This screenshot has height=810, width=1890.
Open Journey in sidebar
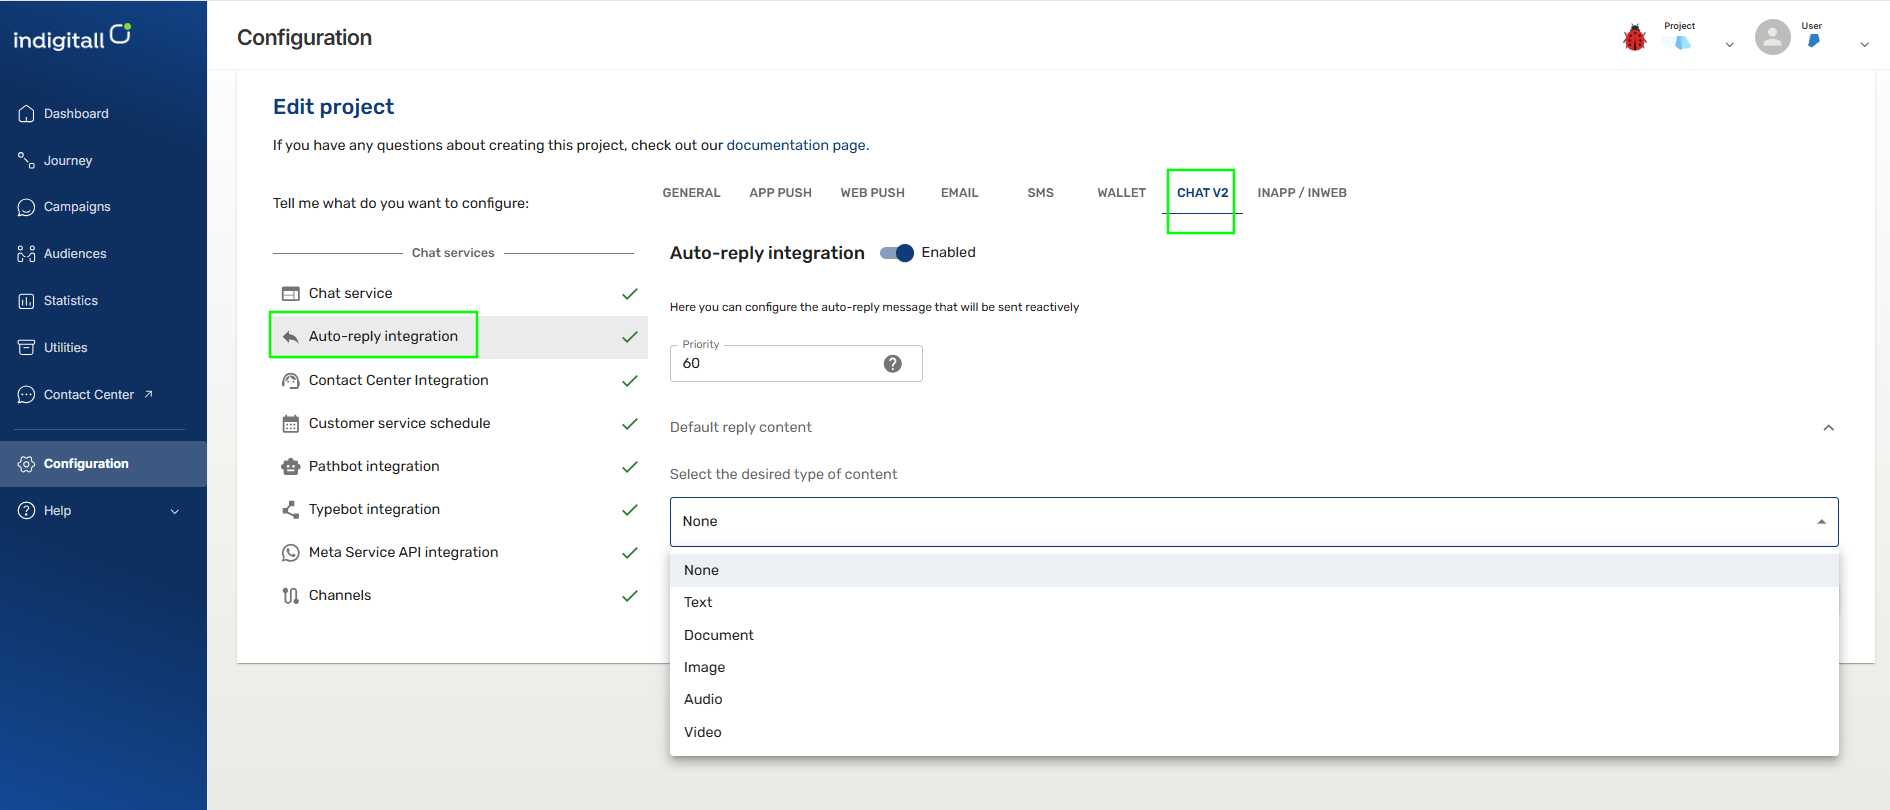pos(103,160)
